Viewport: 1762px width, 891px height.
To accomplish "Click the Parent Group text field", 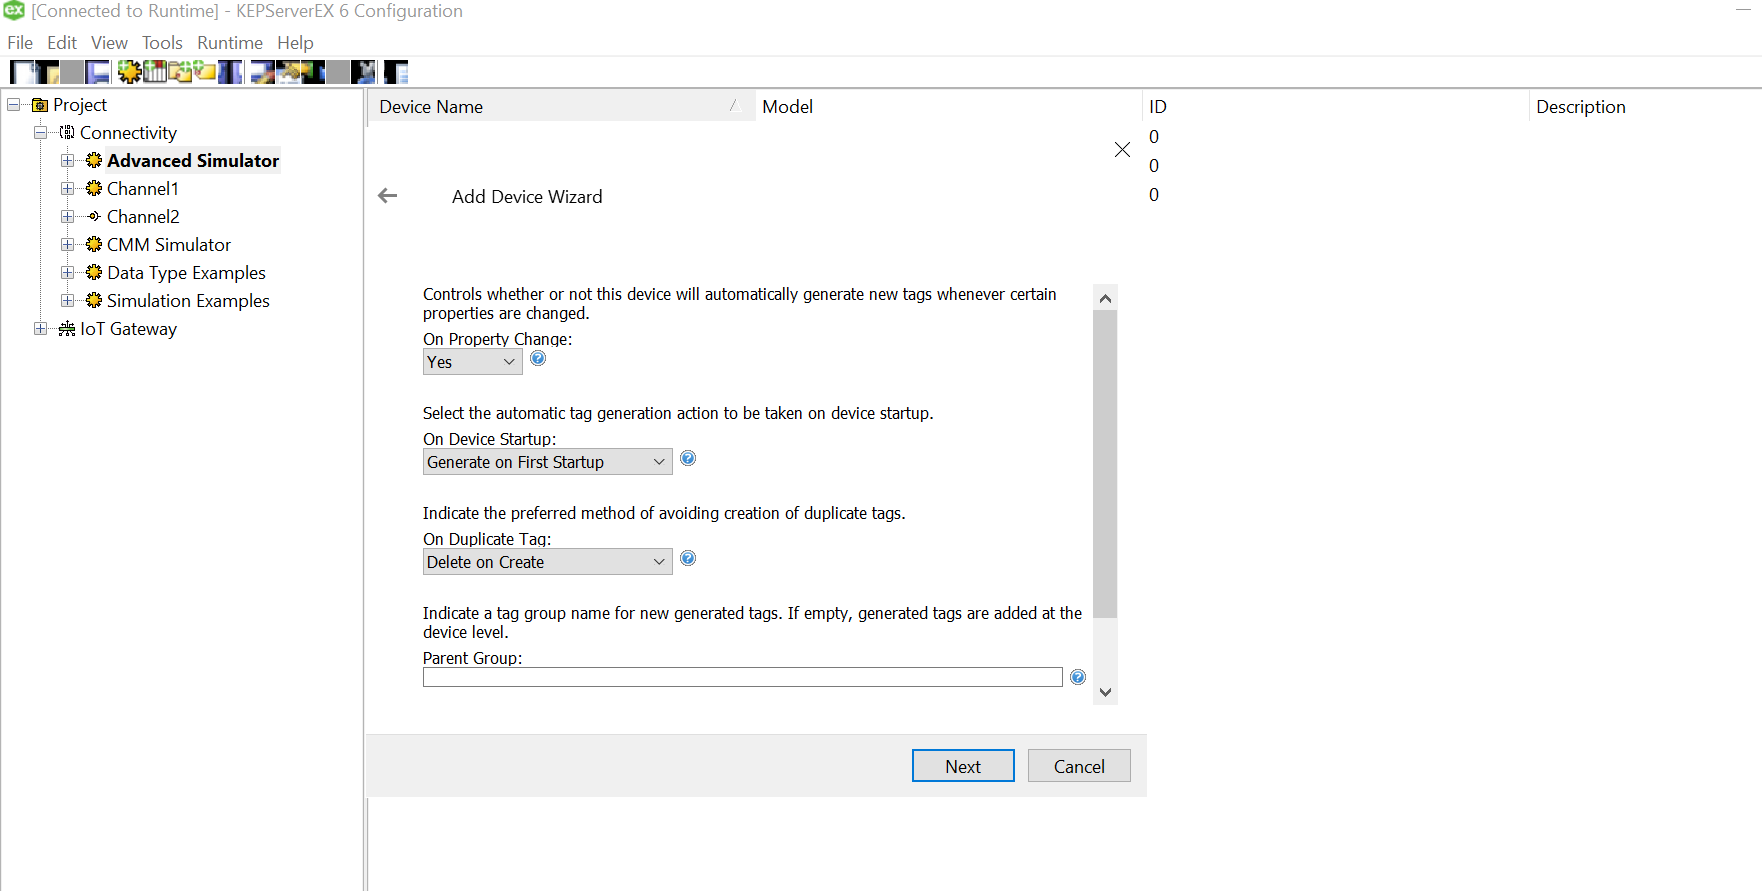I will (x=742, y=678).
